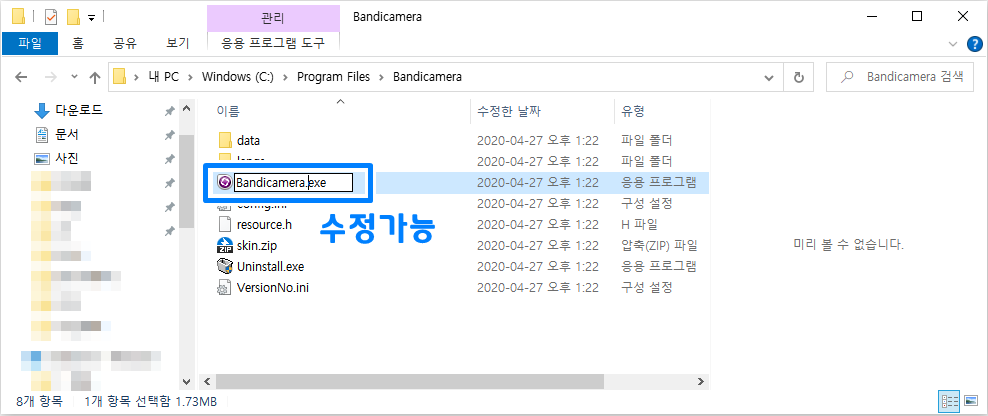Click the horizontal scrollbar right arrow

tap(702, 381)
